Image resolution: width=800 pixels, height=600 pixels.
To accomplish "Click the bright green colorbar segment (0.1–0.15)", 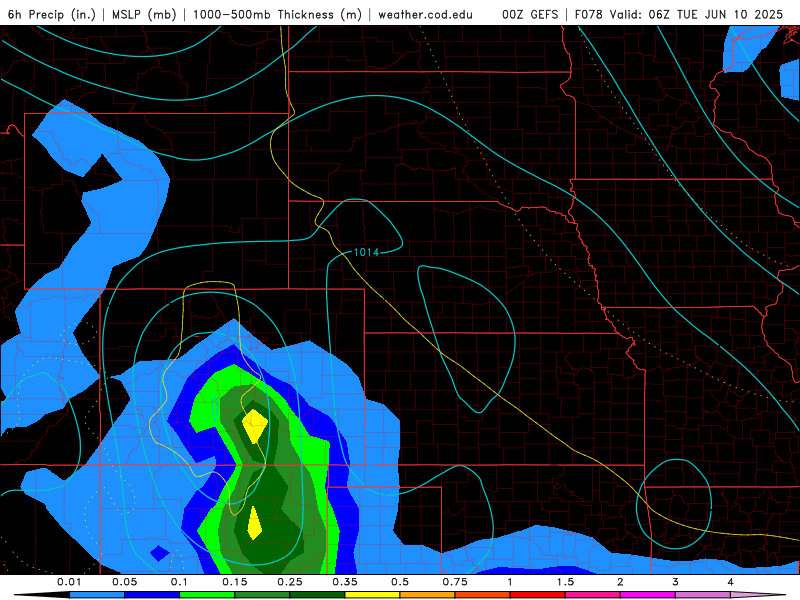I will (207, 595).
